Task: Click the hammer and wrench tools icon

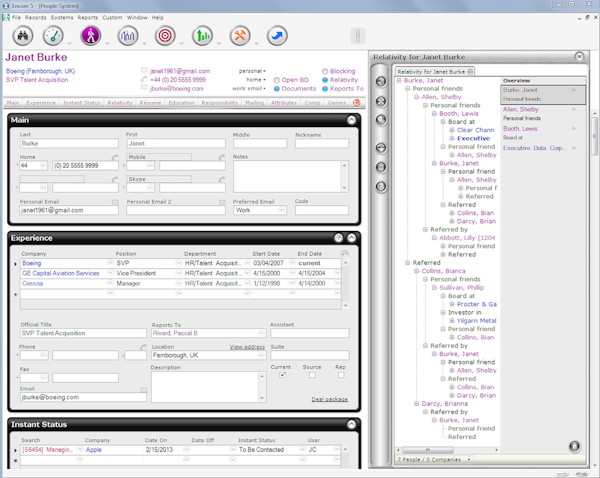Action: click(x=240, y=36)
